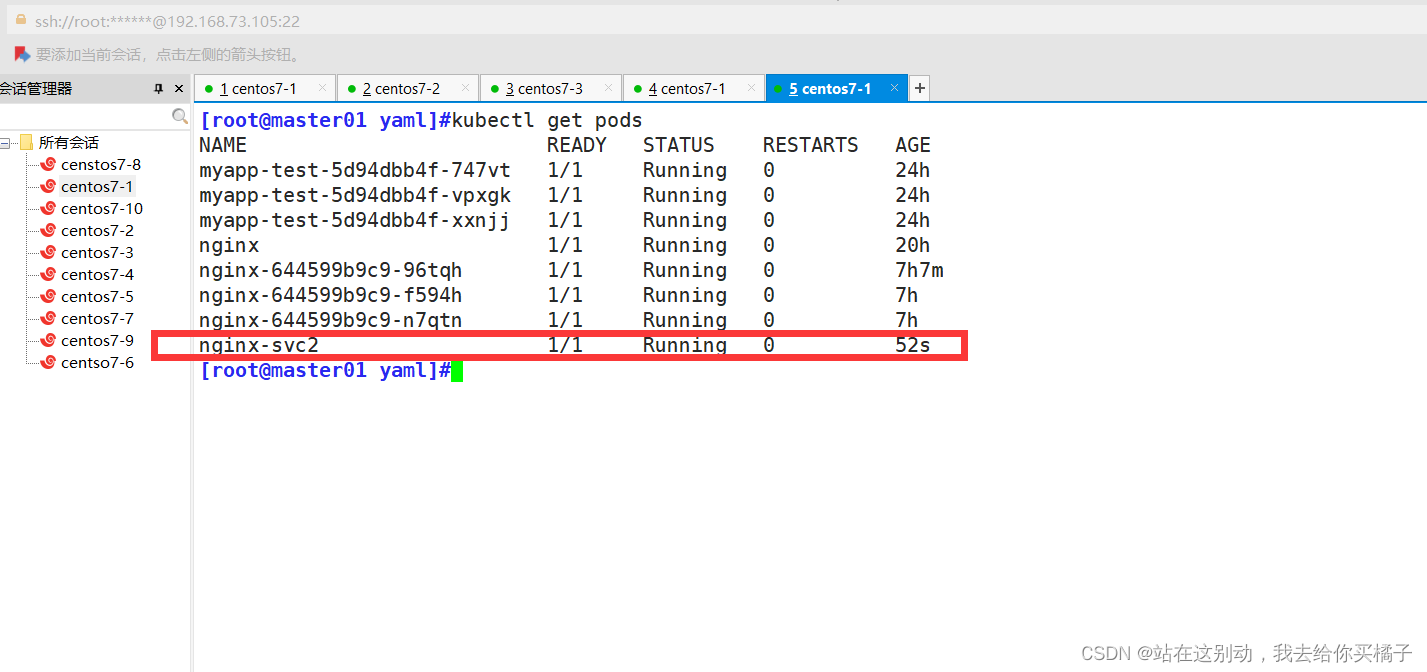Open session centso7-6
This screenshot has height=672, width=1427.
[97, 362]
